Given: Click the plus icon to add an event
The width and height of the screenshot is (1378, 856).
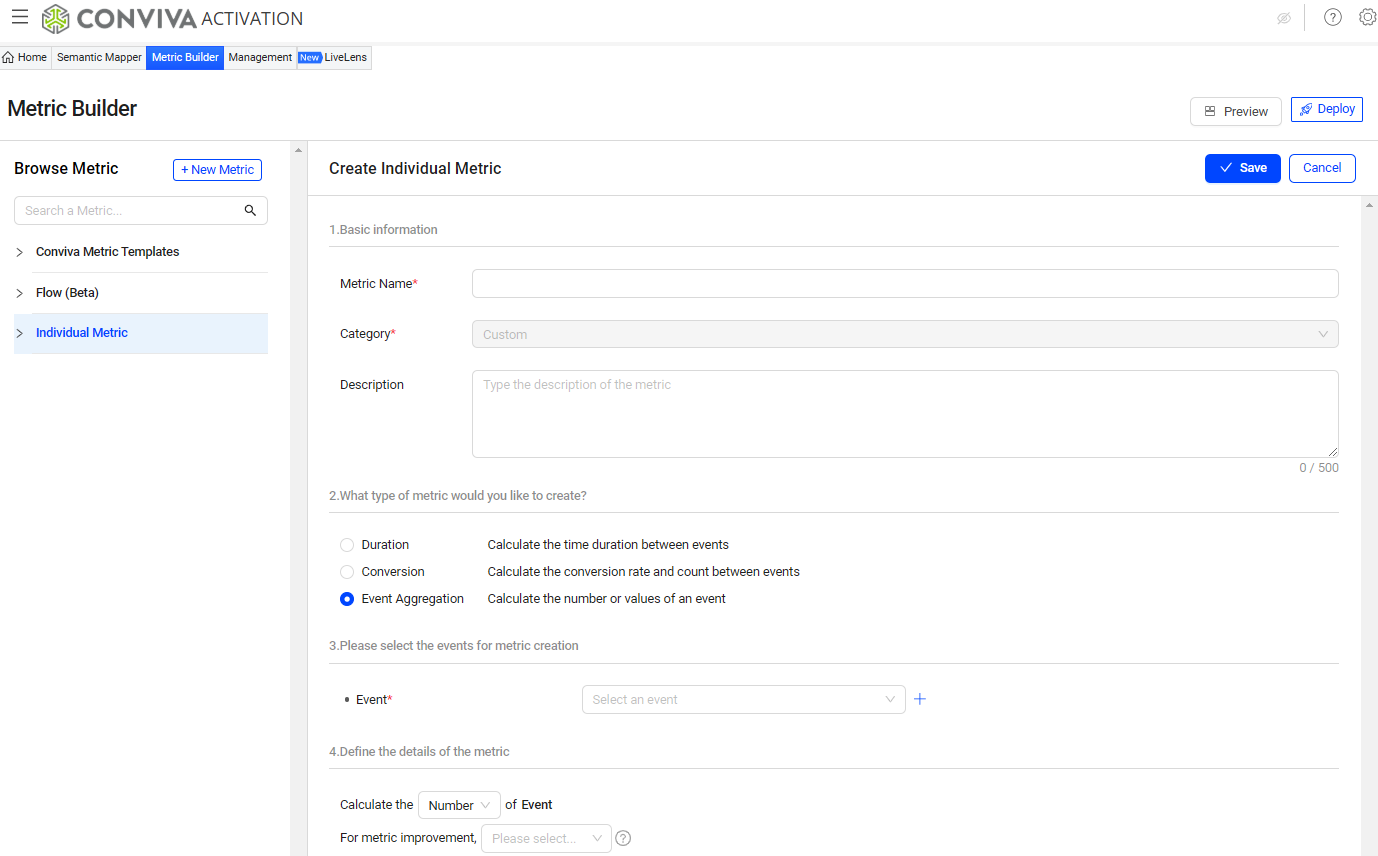Looking at the screenshot, I should pos(920,699).
